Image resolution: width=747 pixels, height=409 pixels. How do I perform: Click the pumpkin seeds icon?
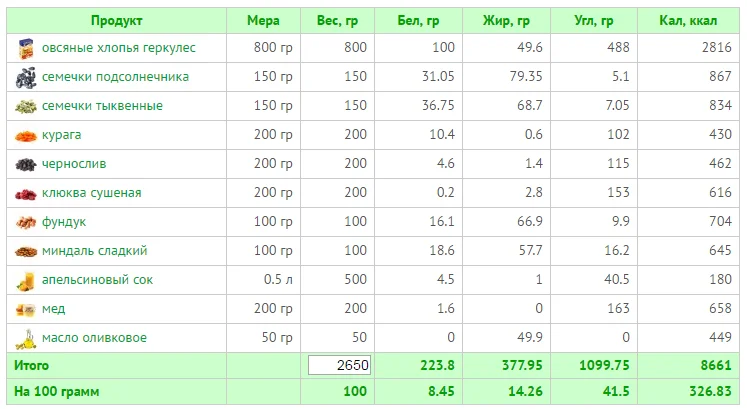click(x=26, y=107)
